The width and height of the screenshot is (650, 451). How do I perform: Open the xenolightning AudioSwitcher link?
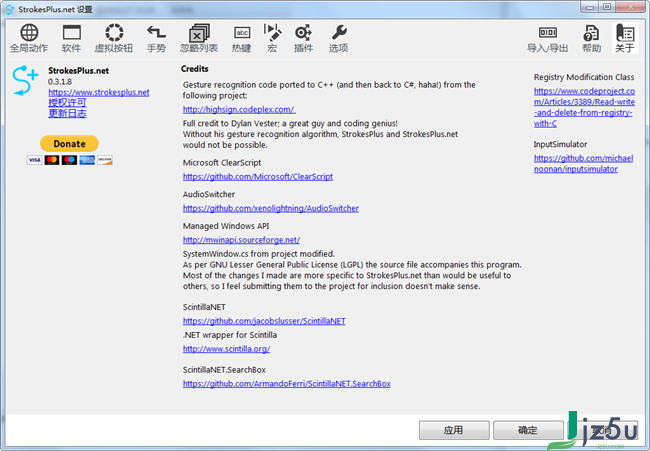[271, 208]
